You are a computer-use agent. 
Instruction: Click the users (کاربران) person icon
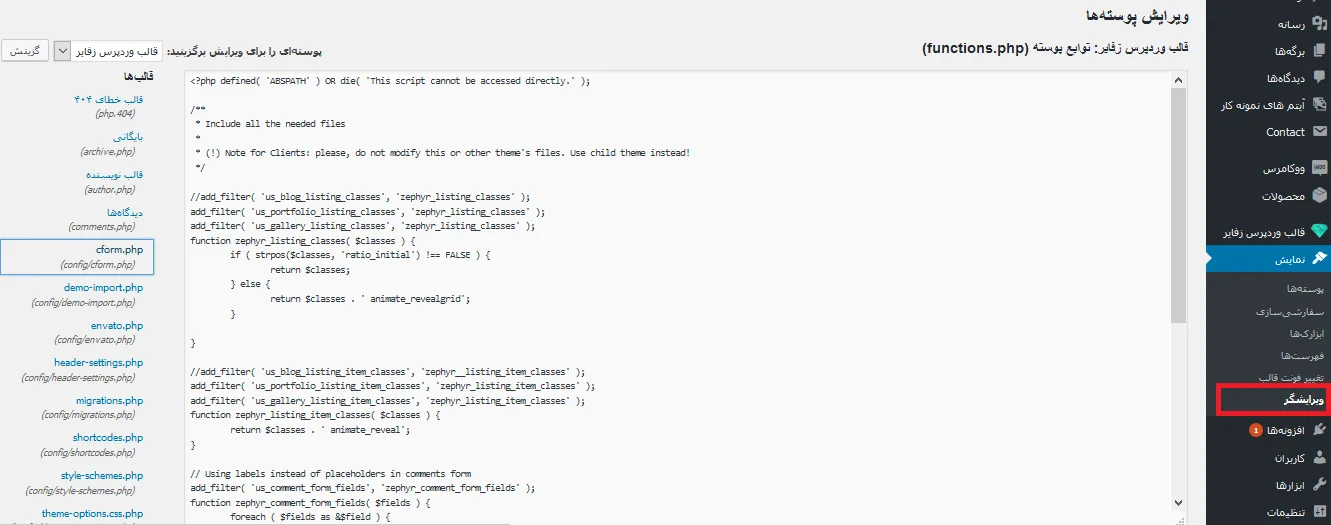tap(1319, 458)
